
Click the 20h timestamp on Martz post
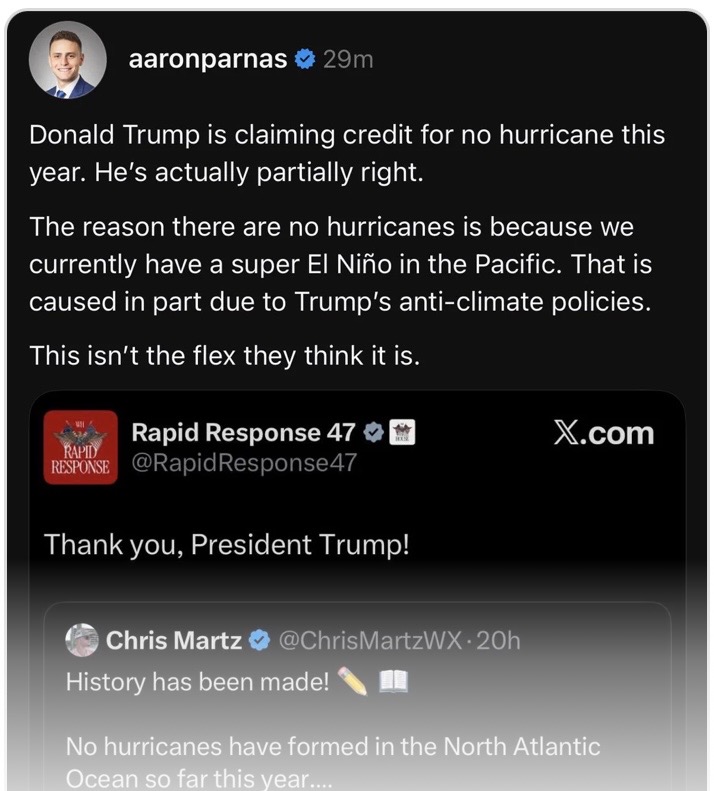498,641
